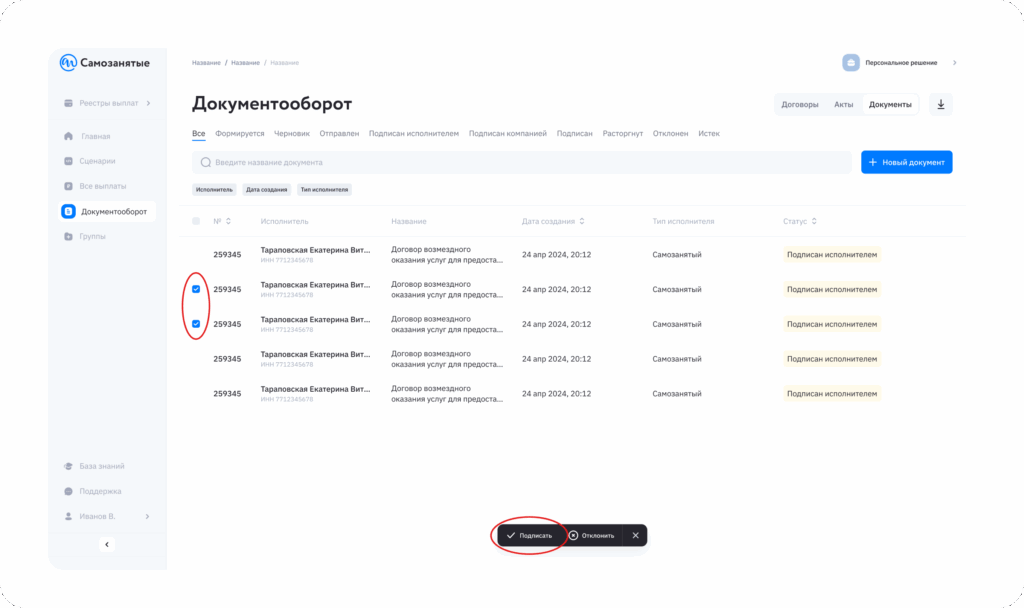Switch to the Черновик tab

click(292, 133)
